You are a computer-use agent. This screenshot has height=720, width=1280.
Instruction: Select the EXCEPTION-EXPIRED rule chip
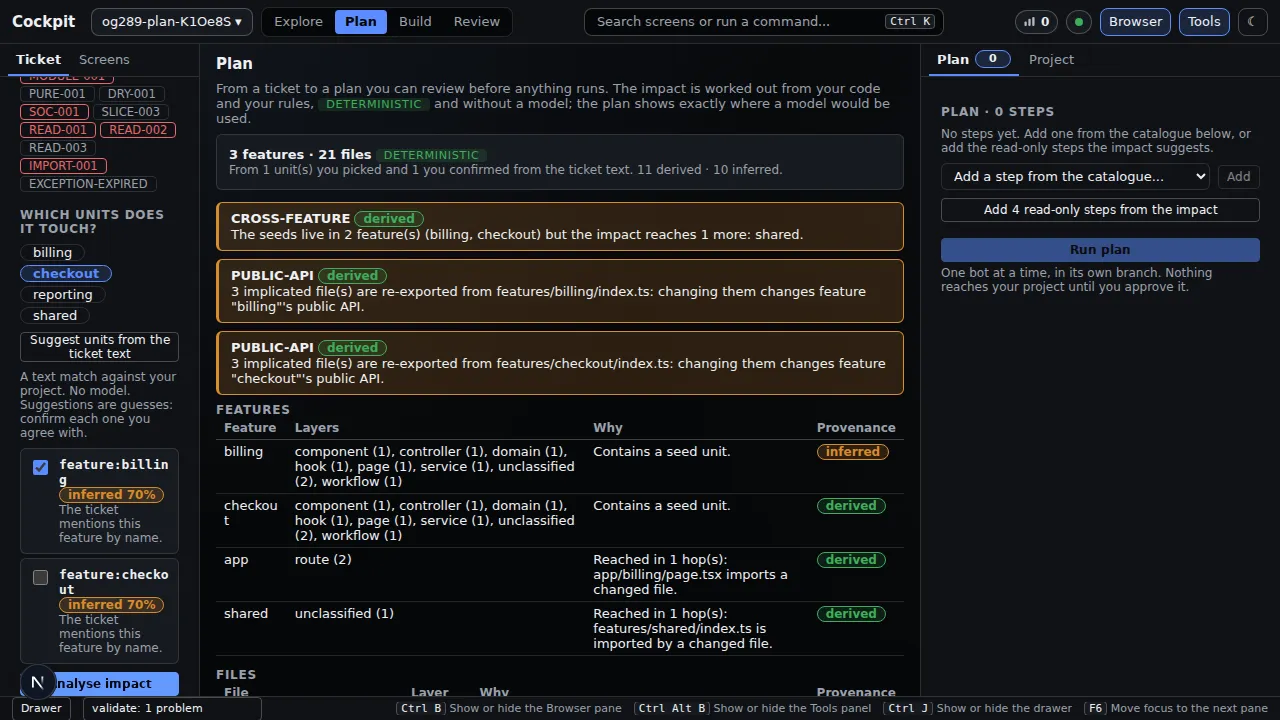[88, 183]
